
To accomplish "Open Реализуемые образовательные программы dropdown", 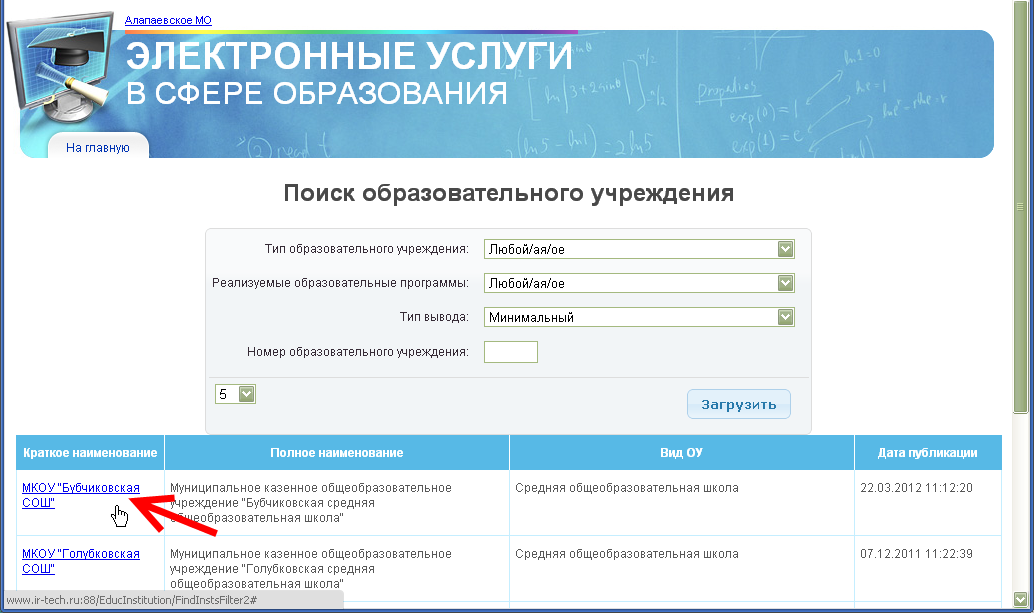I will point(639,283).
